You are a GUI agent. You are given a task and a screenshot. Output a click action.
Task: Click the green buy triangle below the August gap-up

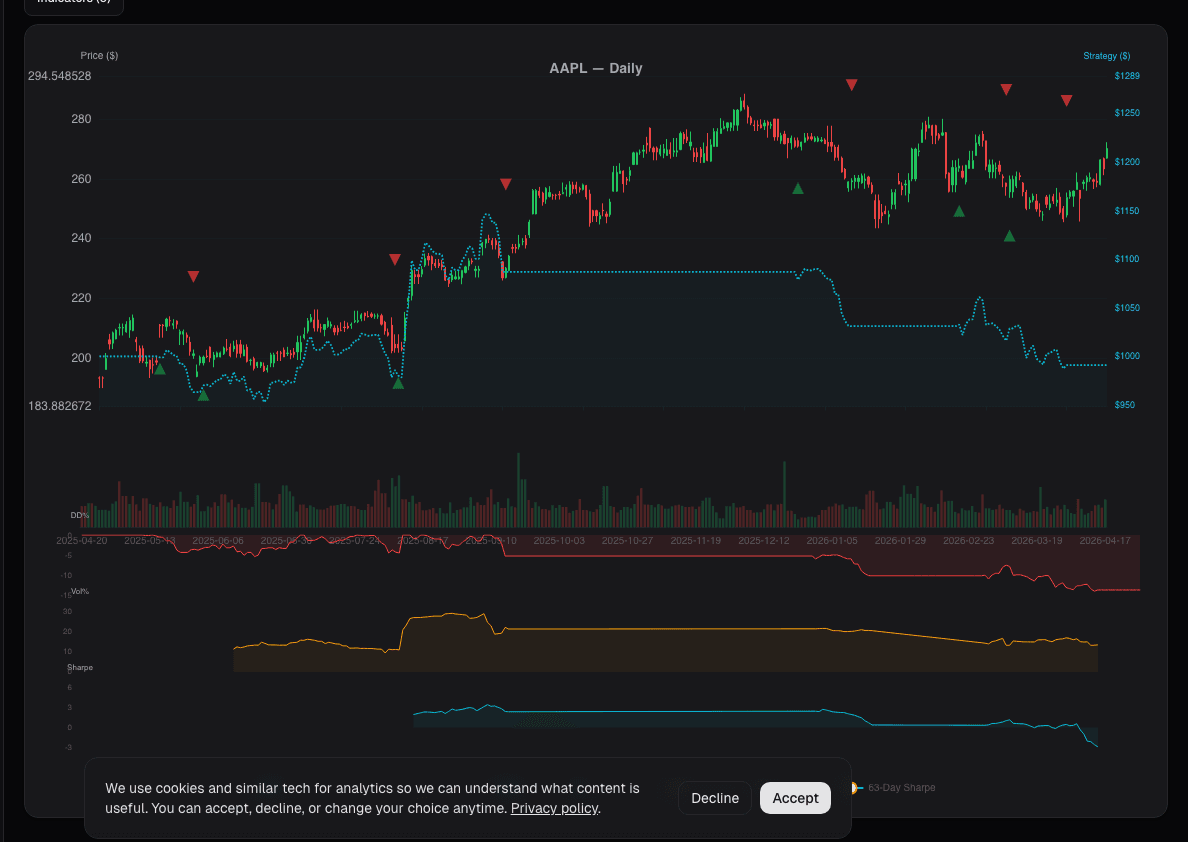coord(397,381)
